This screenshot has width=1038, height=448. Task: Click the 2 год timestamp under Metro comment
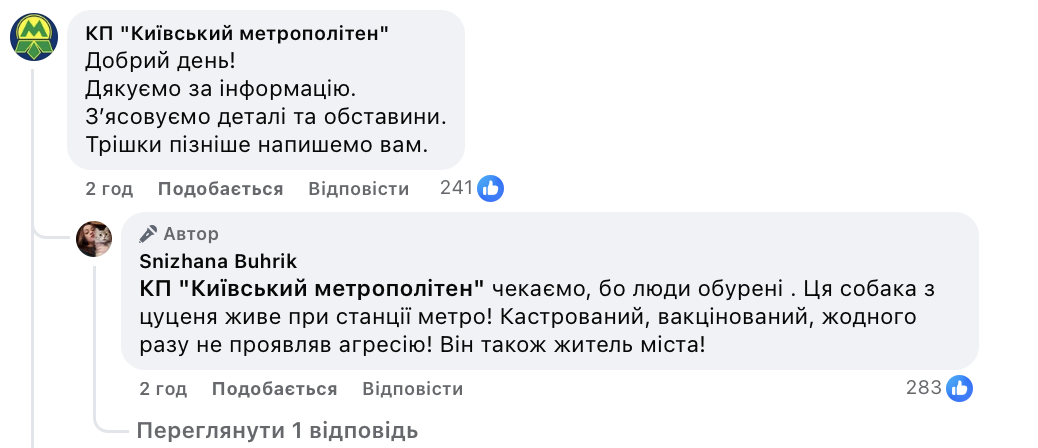point(109,189)
